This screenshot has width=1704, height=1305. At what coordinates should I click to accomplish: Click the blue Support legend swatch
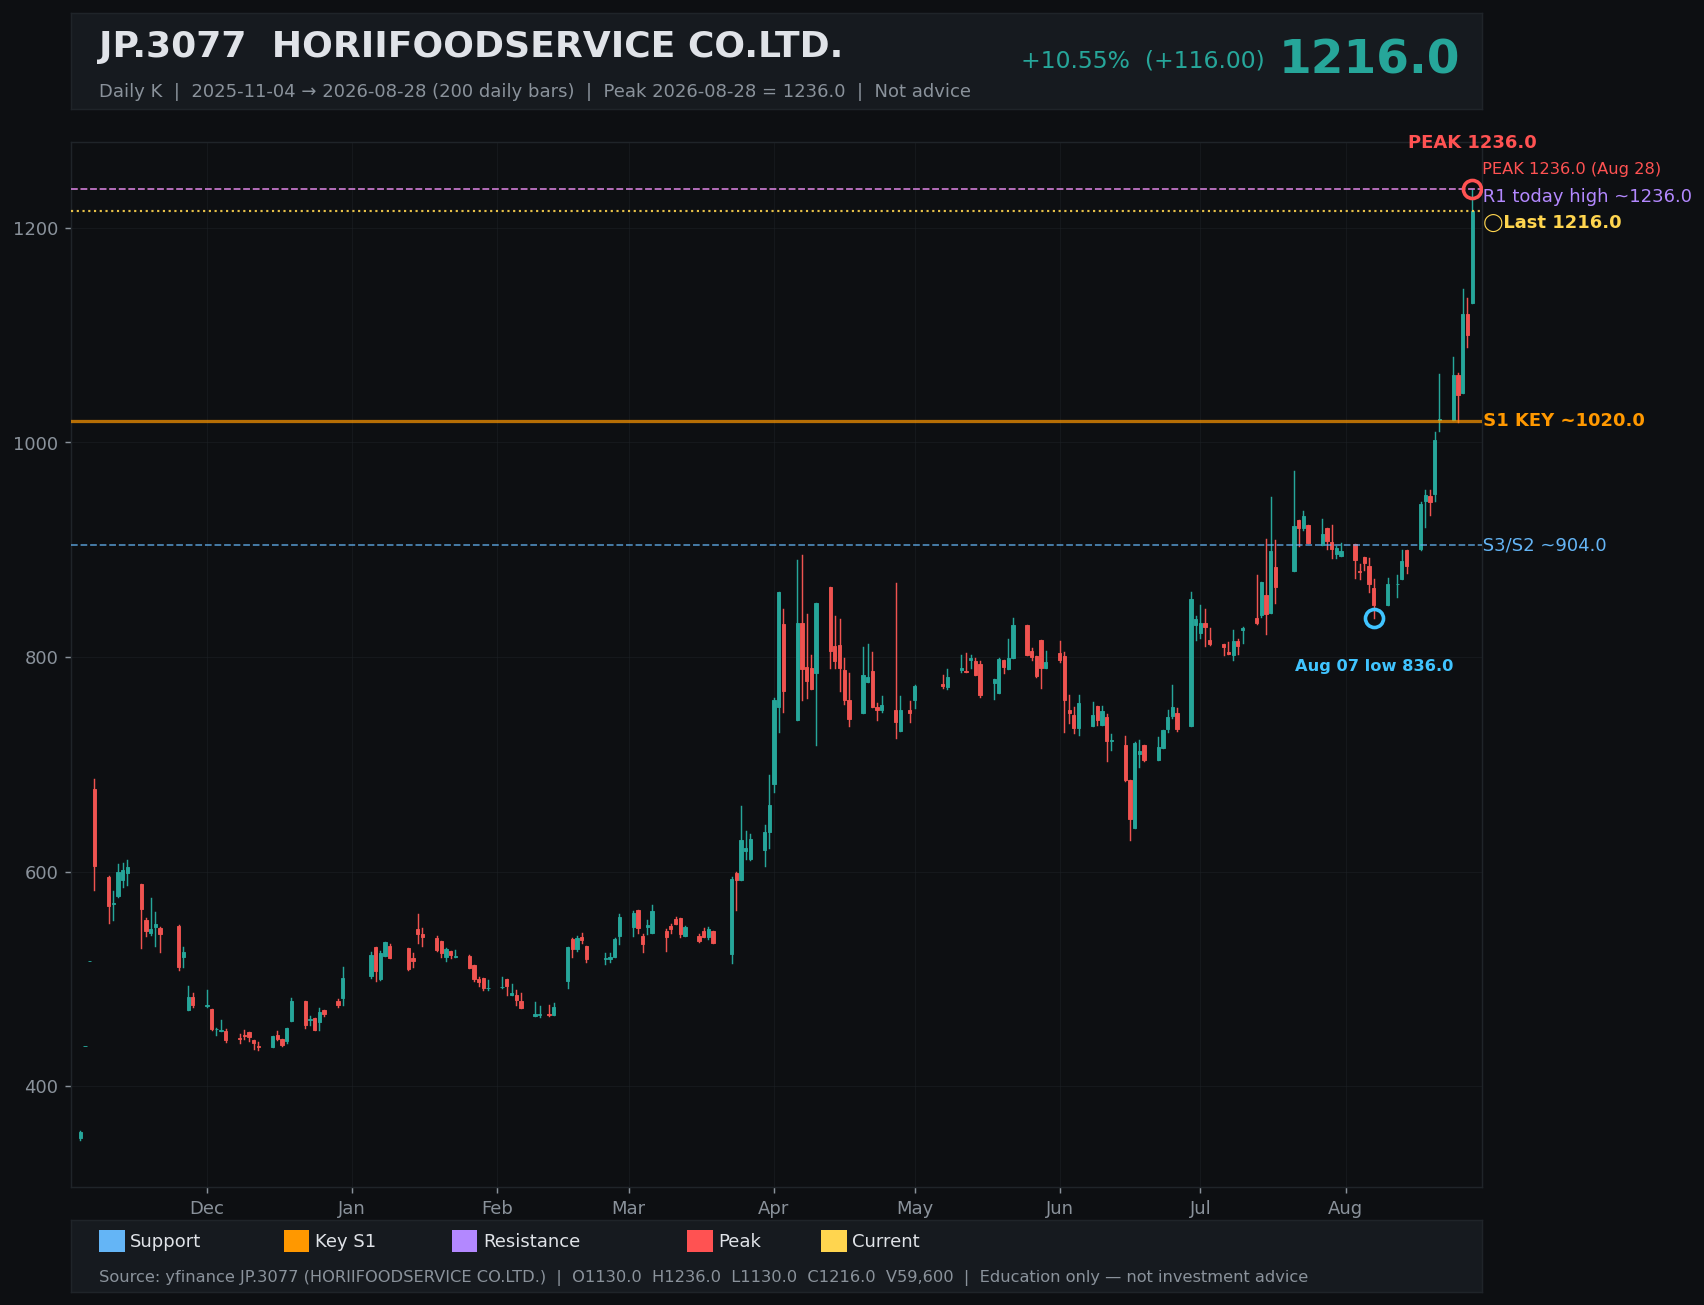[112, 1241]
